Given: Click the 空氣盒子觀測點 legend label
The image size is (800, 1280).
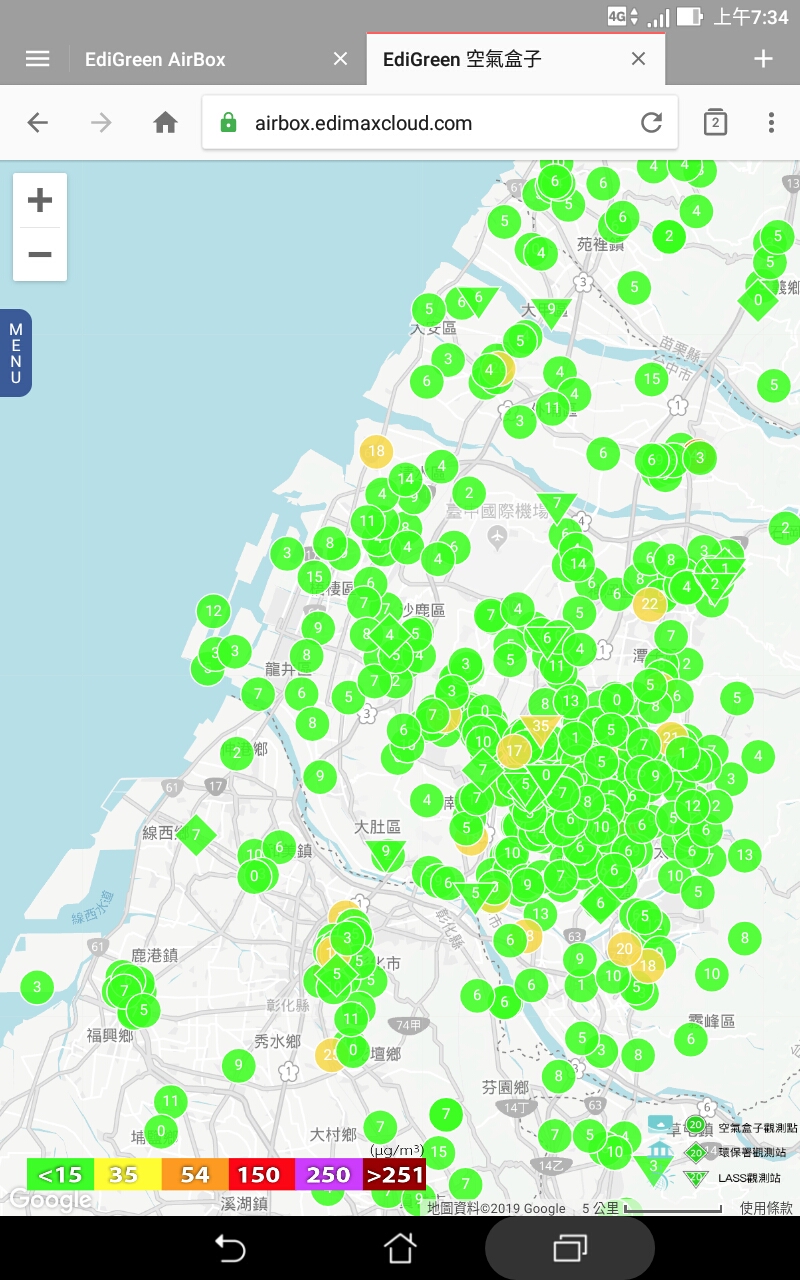Looking at the screenshot, I should click(757, 1128).
